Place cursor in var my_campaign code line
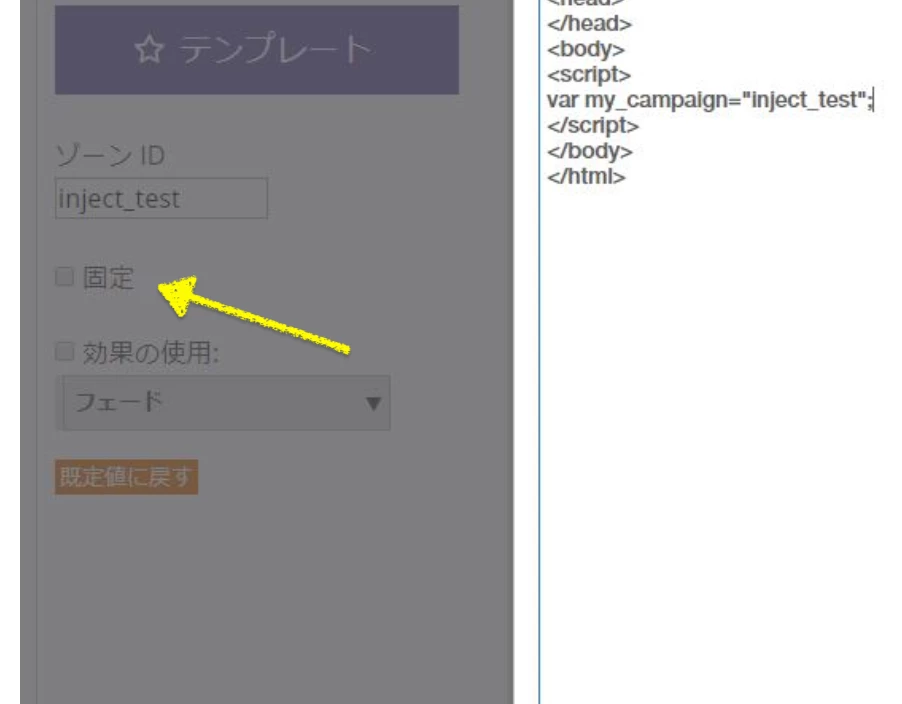 (710, 100)
